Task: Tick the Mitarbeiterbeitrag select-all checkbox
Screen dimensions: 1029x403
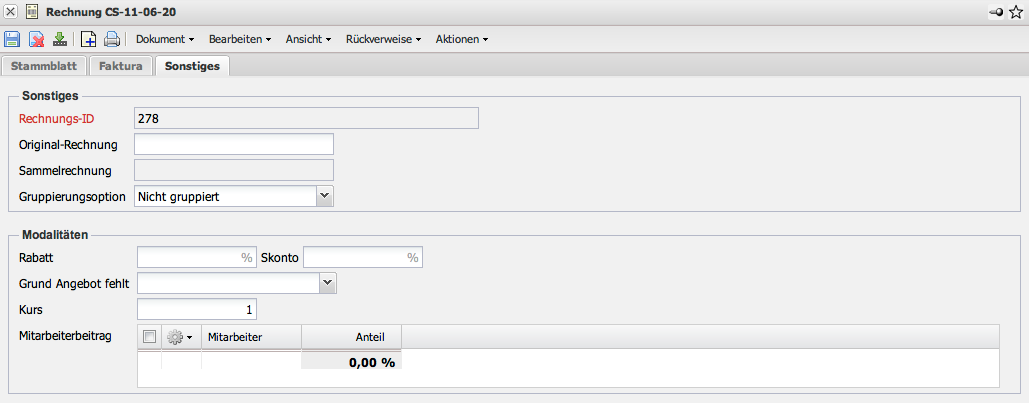Action: [x=150, y=337]
